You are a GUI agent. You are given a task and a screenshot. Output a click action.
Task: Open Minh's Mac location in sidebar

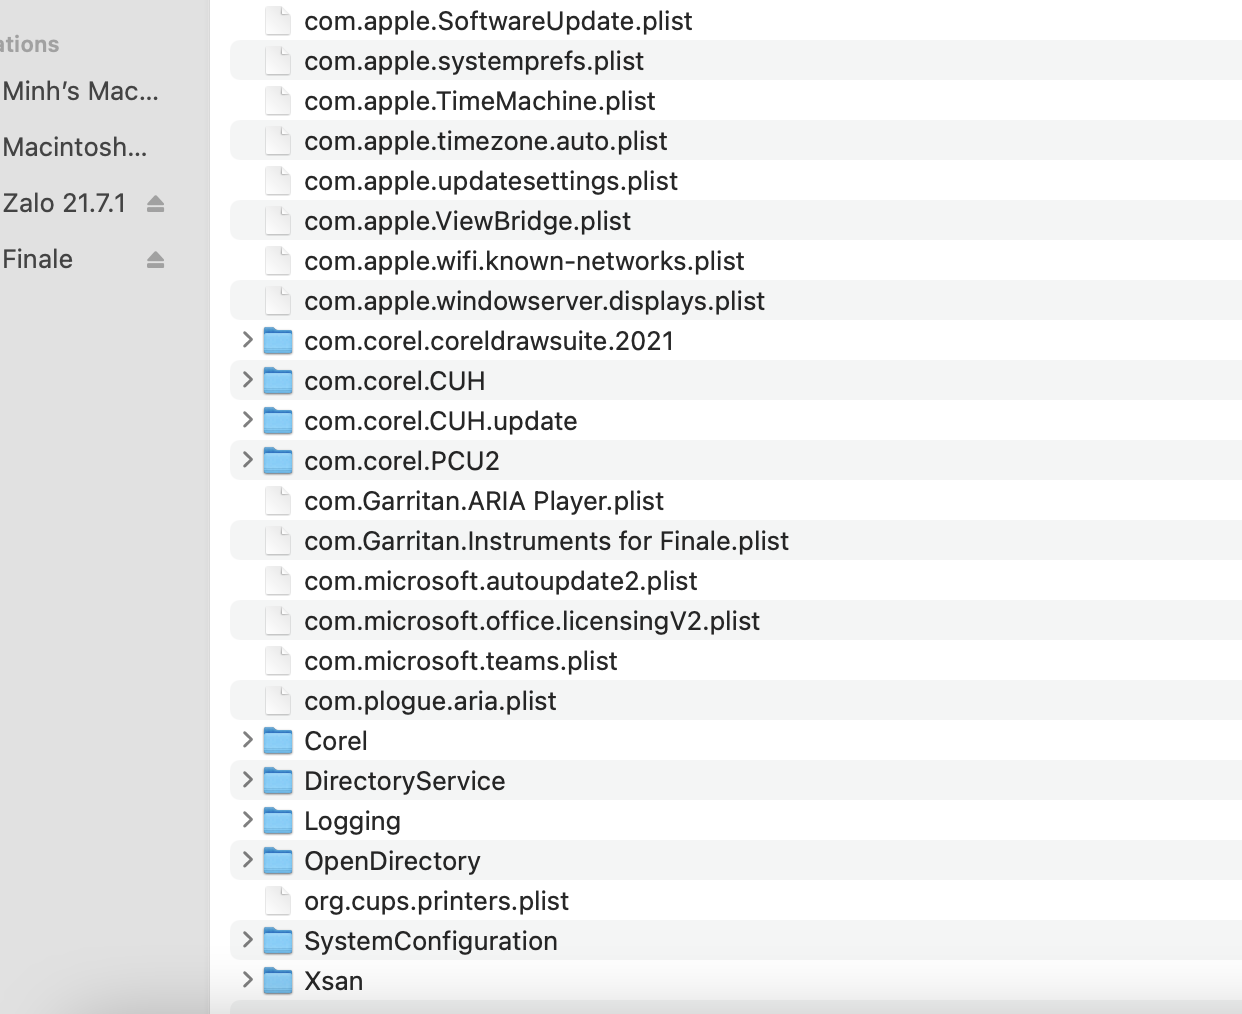[80, 92]
